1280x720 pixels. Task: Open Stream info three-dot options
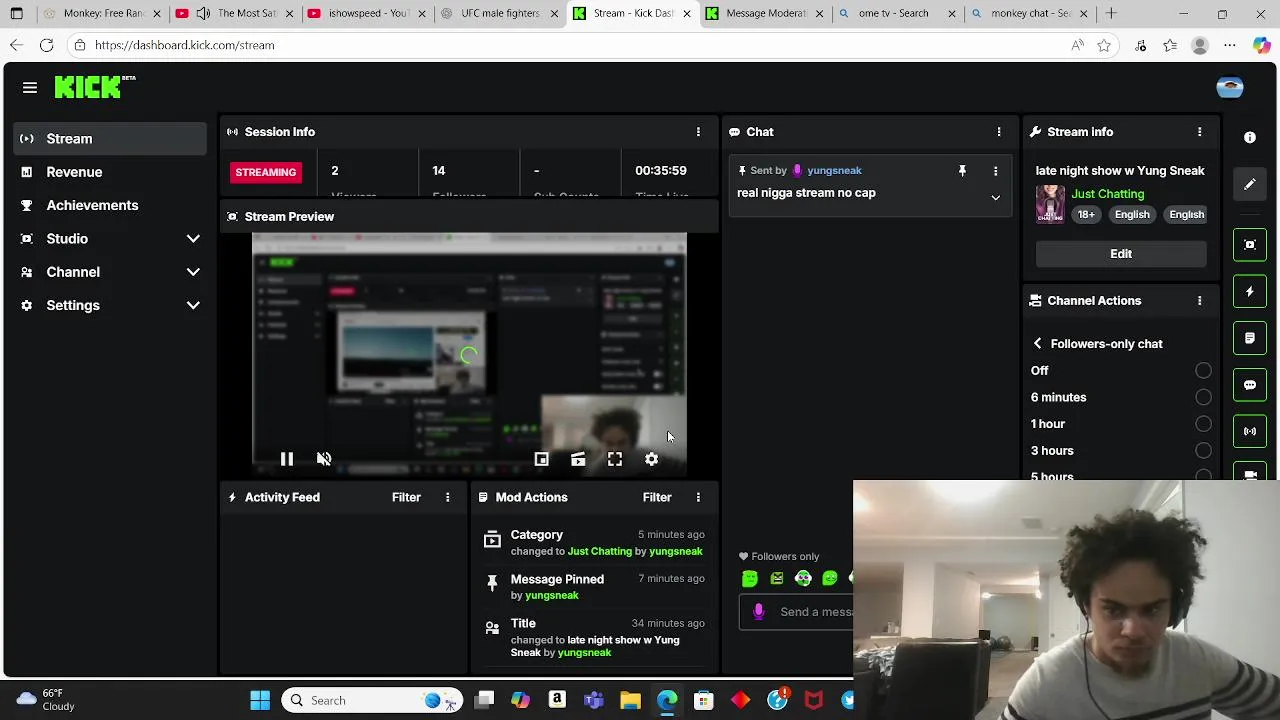coord(1199,132)
